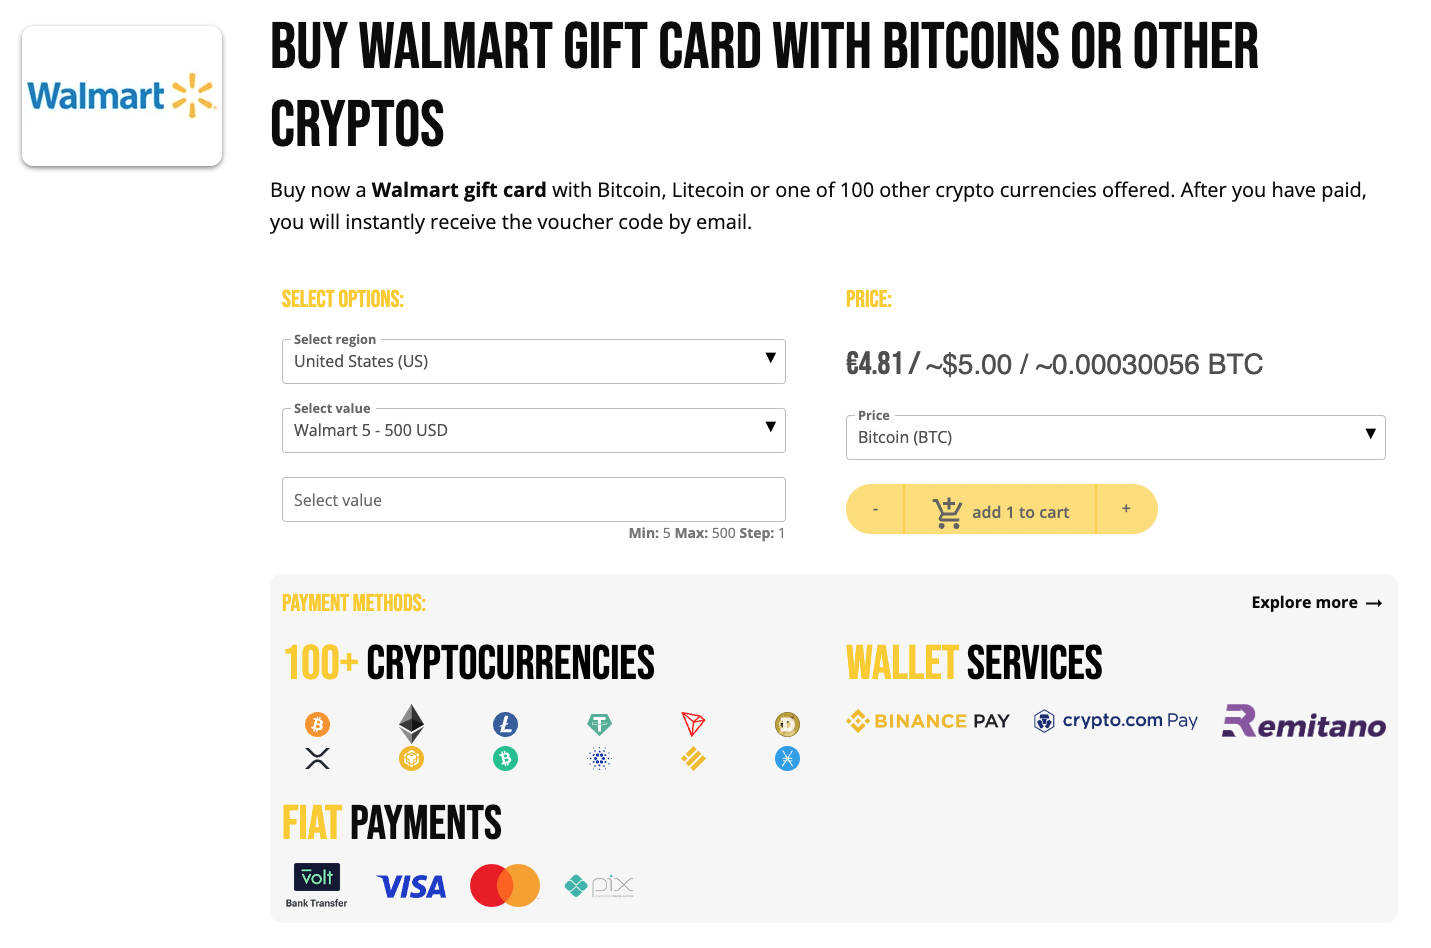Decrease quantity with the minus button
Viewport: 1431px width, 948px height.
coord(875,510)
